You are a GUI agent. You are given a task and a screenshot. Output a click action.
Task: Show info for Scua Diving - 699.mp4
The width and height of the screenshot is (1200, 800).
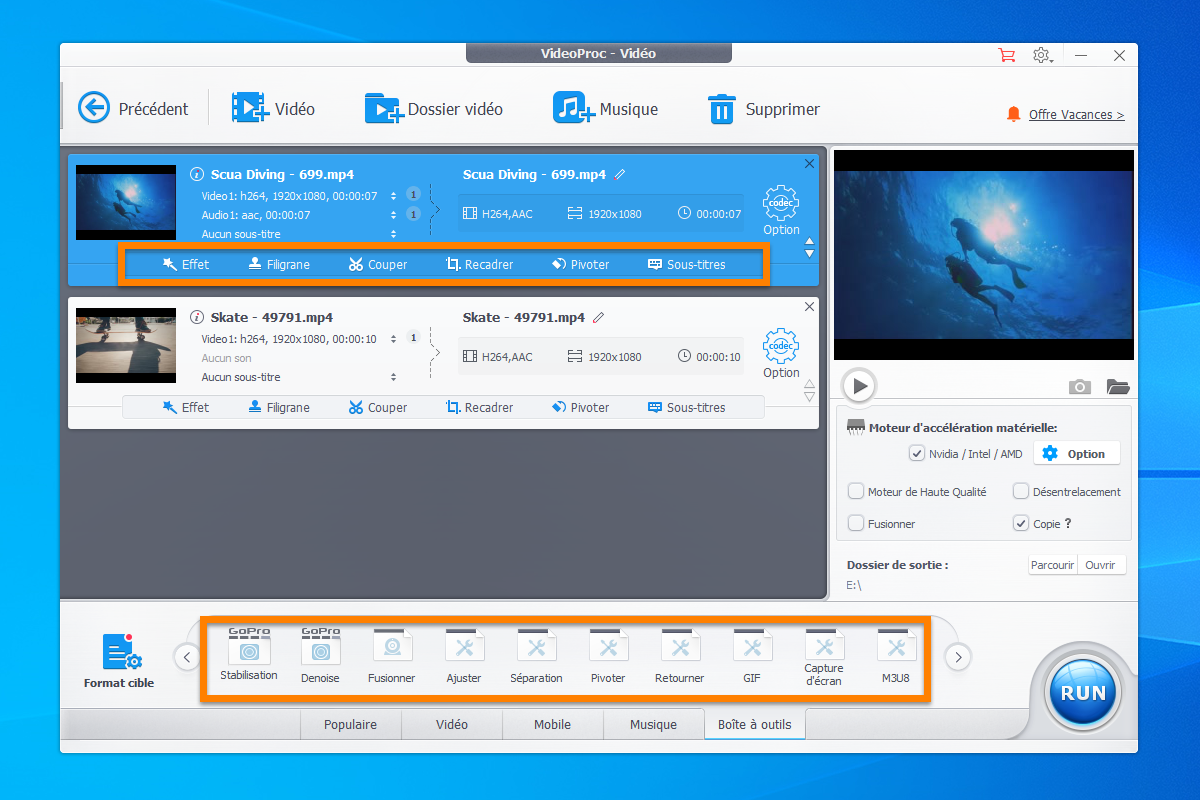click(197, 174)
